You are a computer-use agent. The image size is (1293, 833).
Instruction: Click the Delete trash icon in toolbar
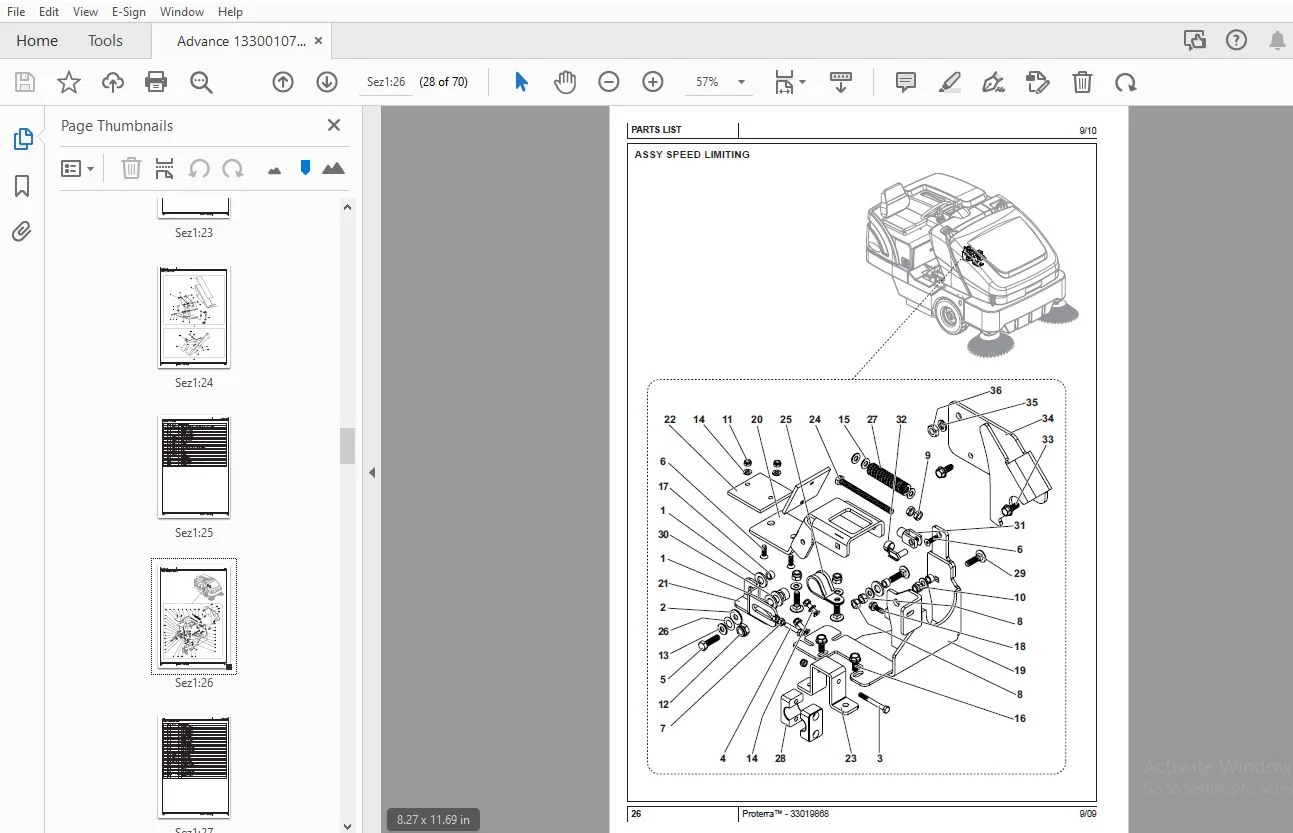pyautogui.click(x=1082, y=82)
